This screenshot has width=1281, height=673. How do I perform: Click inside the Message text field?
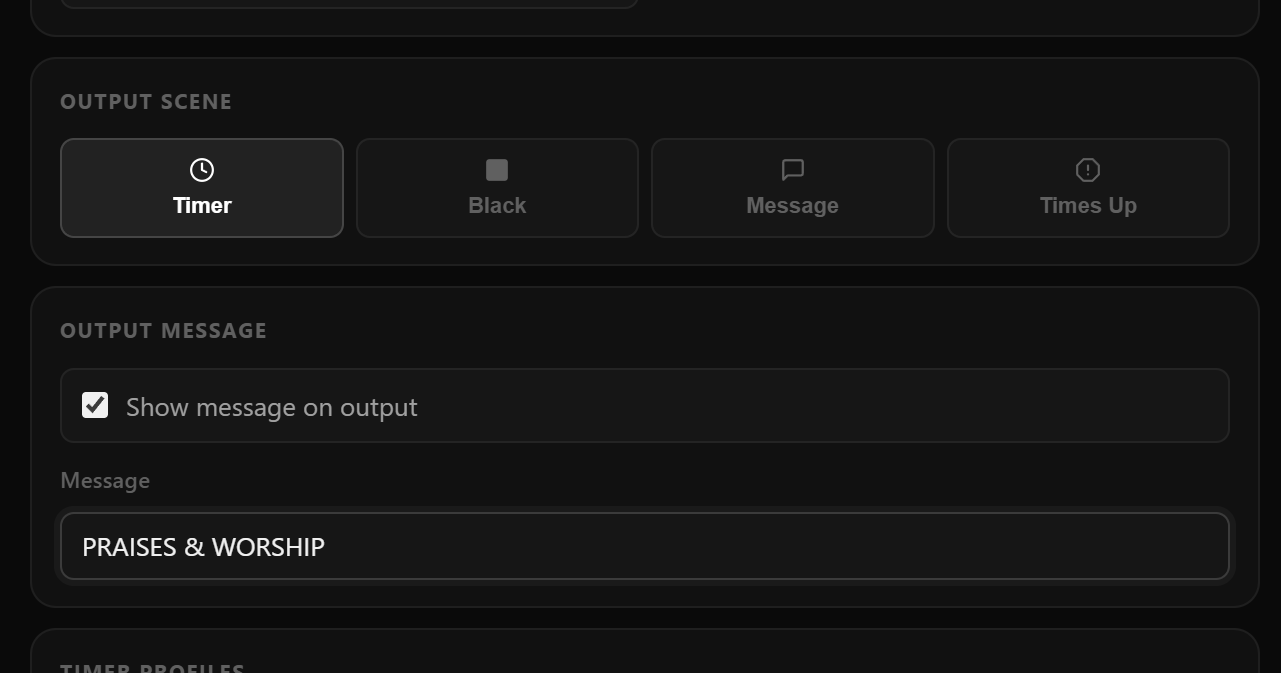(644, 546)
